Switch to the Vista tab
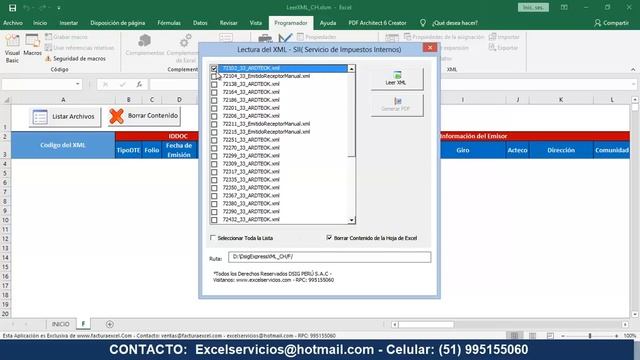The height and width of the screenshot is (360, 640). tap(256, 23)
